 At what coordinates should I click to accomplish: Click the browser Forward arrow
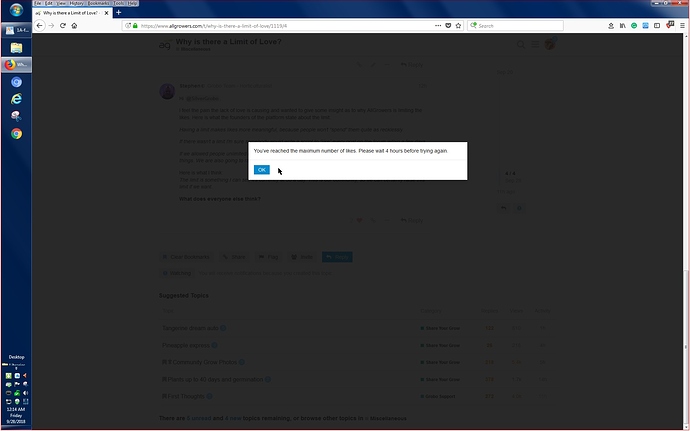point(51,26)
